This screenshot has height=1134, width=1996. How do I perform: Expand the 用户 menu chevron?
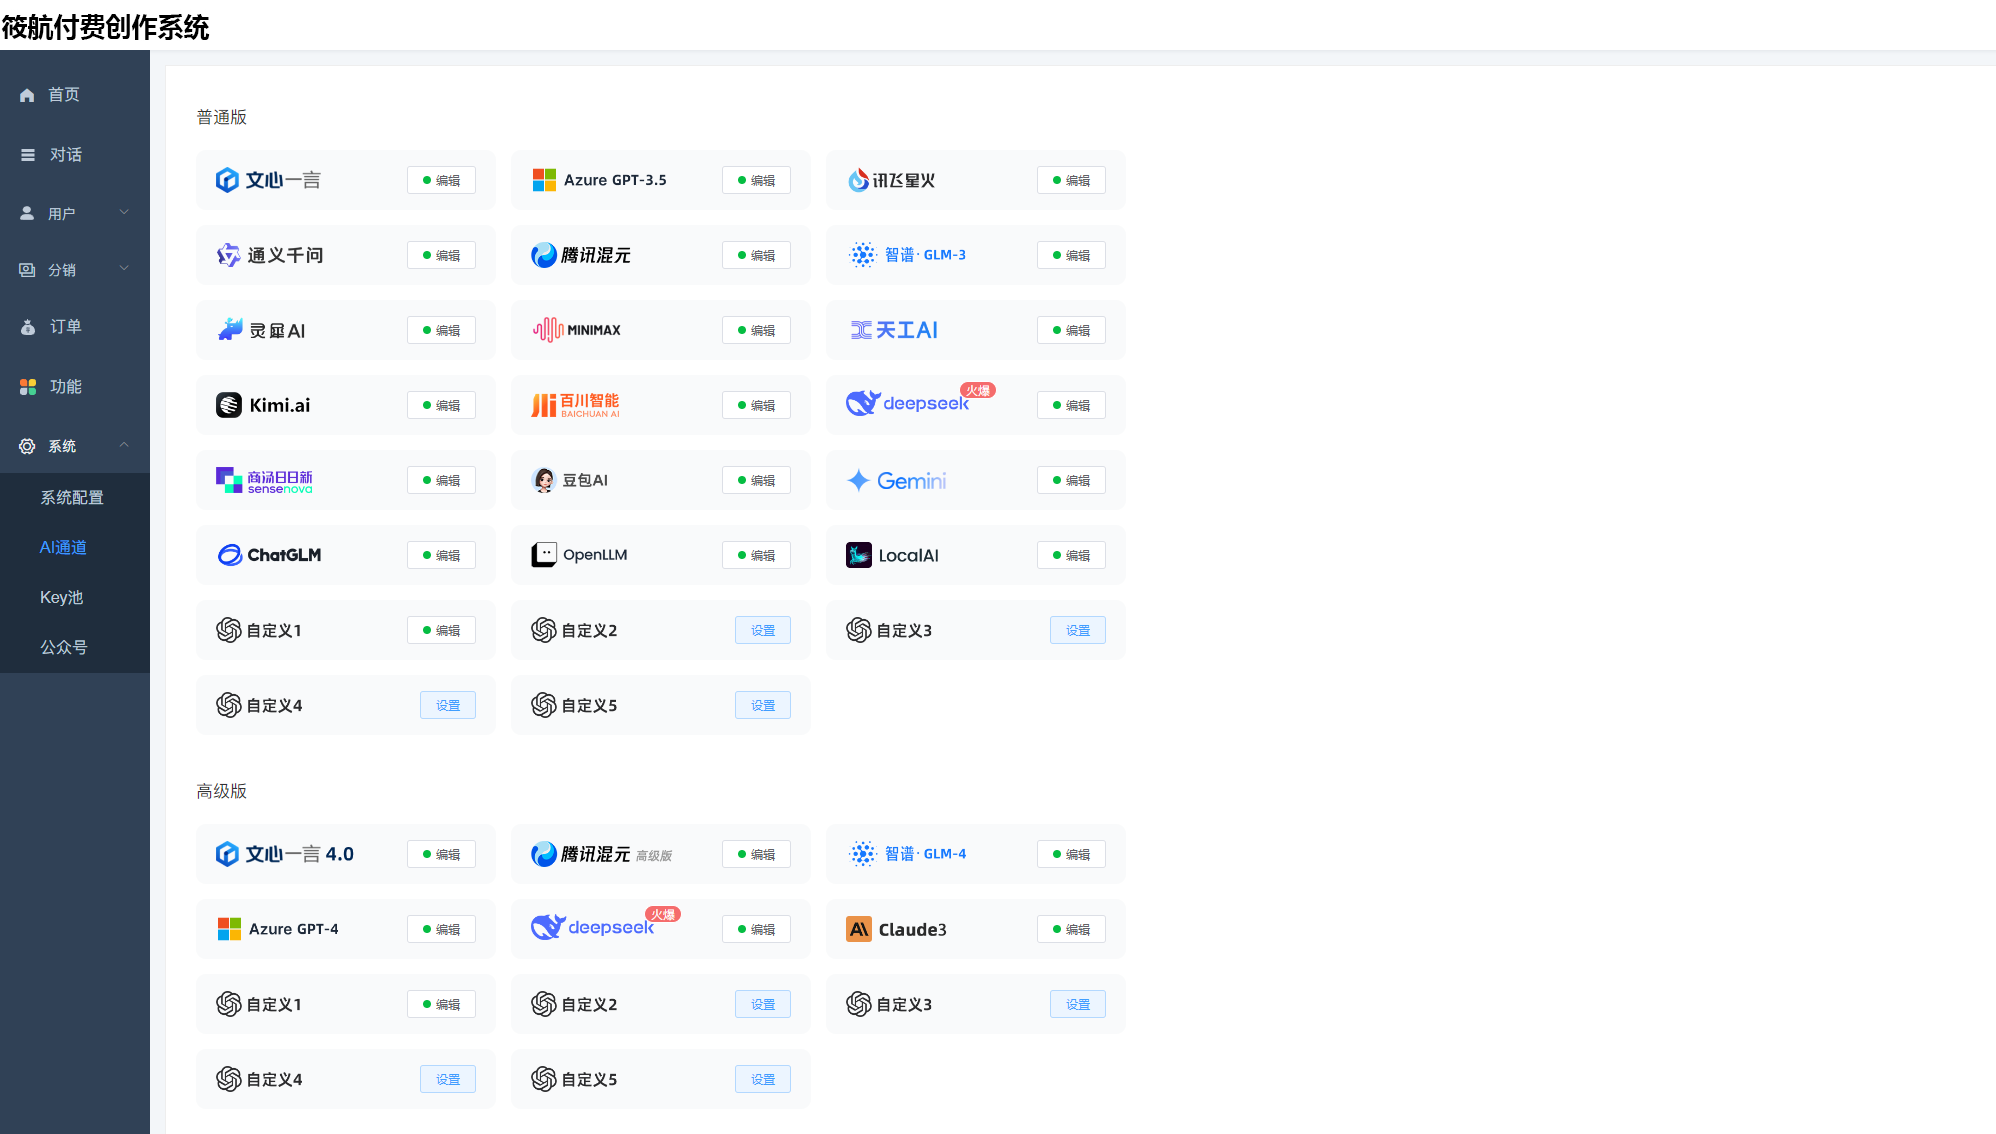(x=124, y=212)
